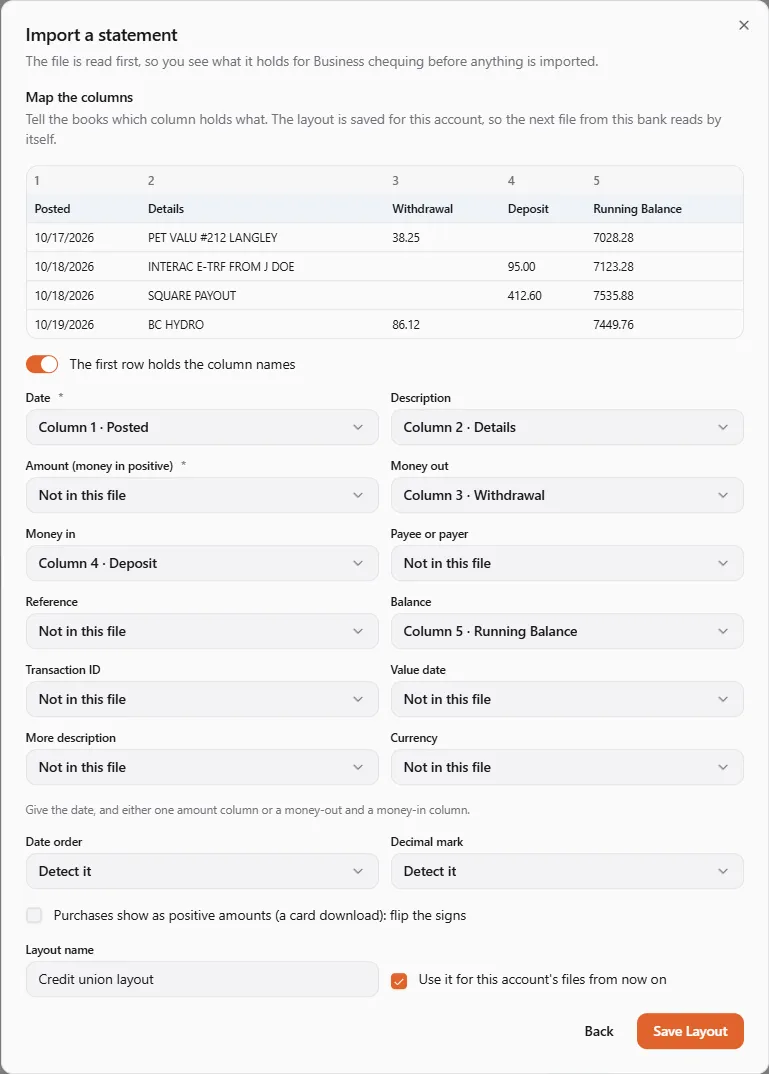Click the Save Layout button
This screenshot has height=1074, width=769.
tap(690, 1032)
